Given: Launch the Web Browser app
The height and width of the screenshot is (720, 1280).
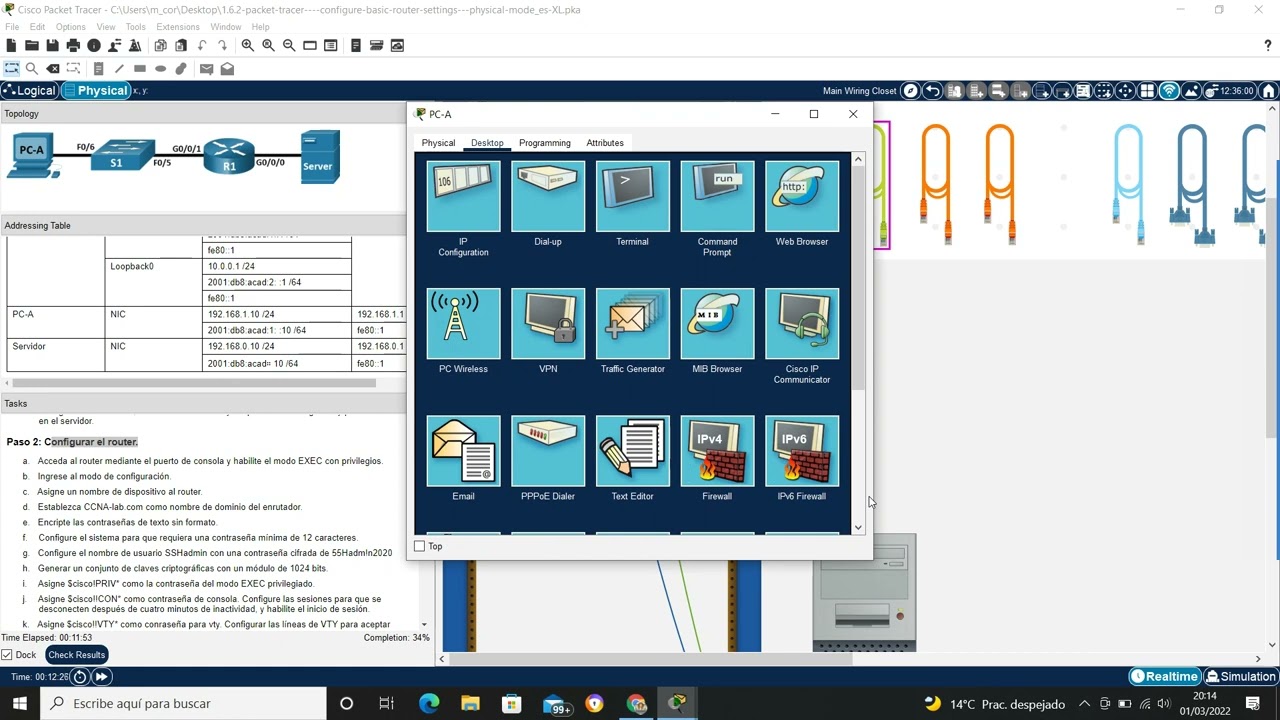Looking at the screenshot, I should coord(802,196).
